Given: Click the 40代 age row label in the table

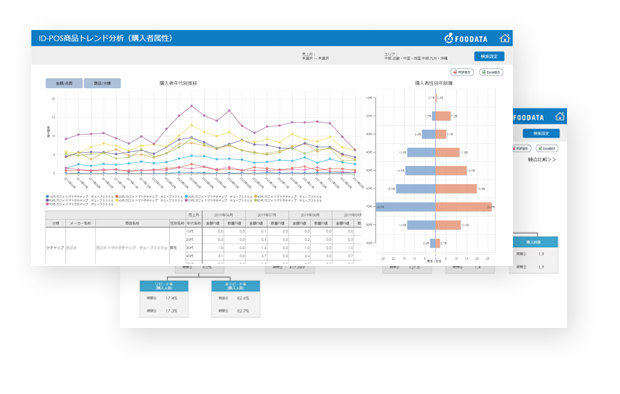Looking at the screenshot, I should tap(190, 256).
